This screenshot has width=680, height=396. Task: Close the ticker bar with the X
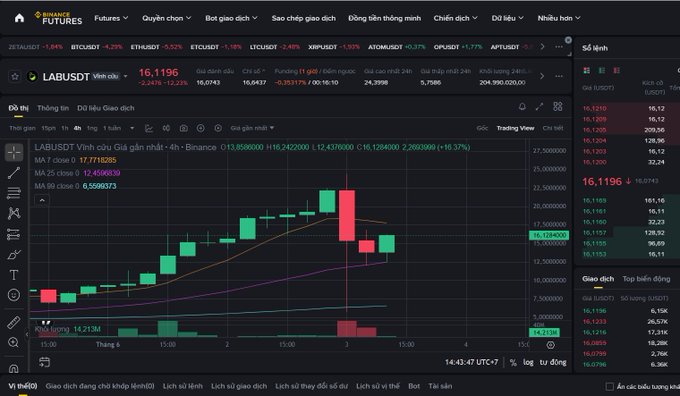click(568, 40)
